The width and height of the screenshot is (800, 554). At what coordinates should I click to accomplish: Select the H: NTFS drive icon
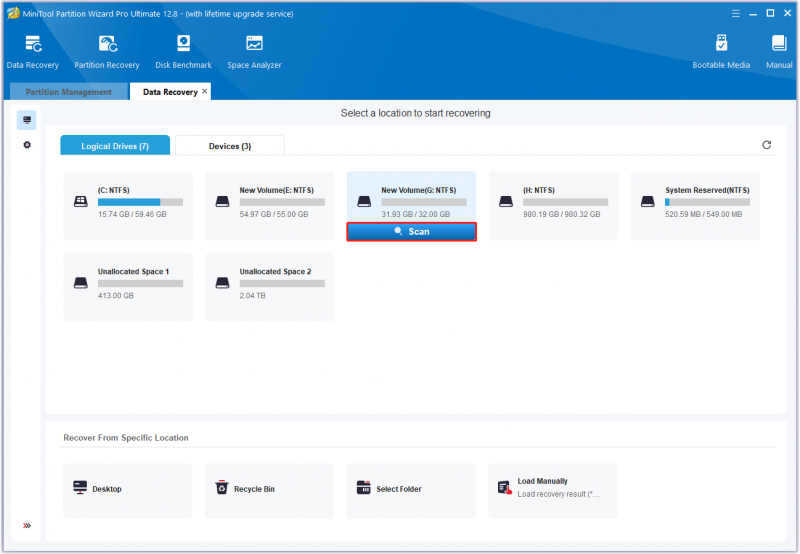[506, 202]
